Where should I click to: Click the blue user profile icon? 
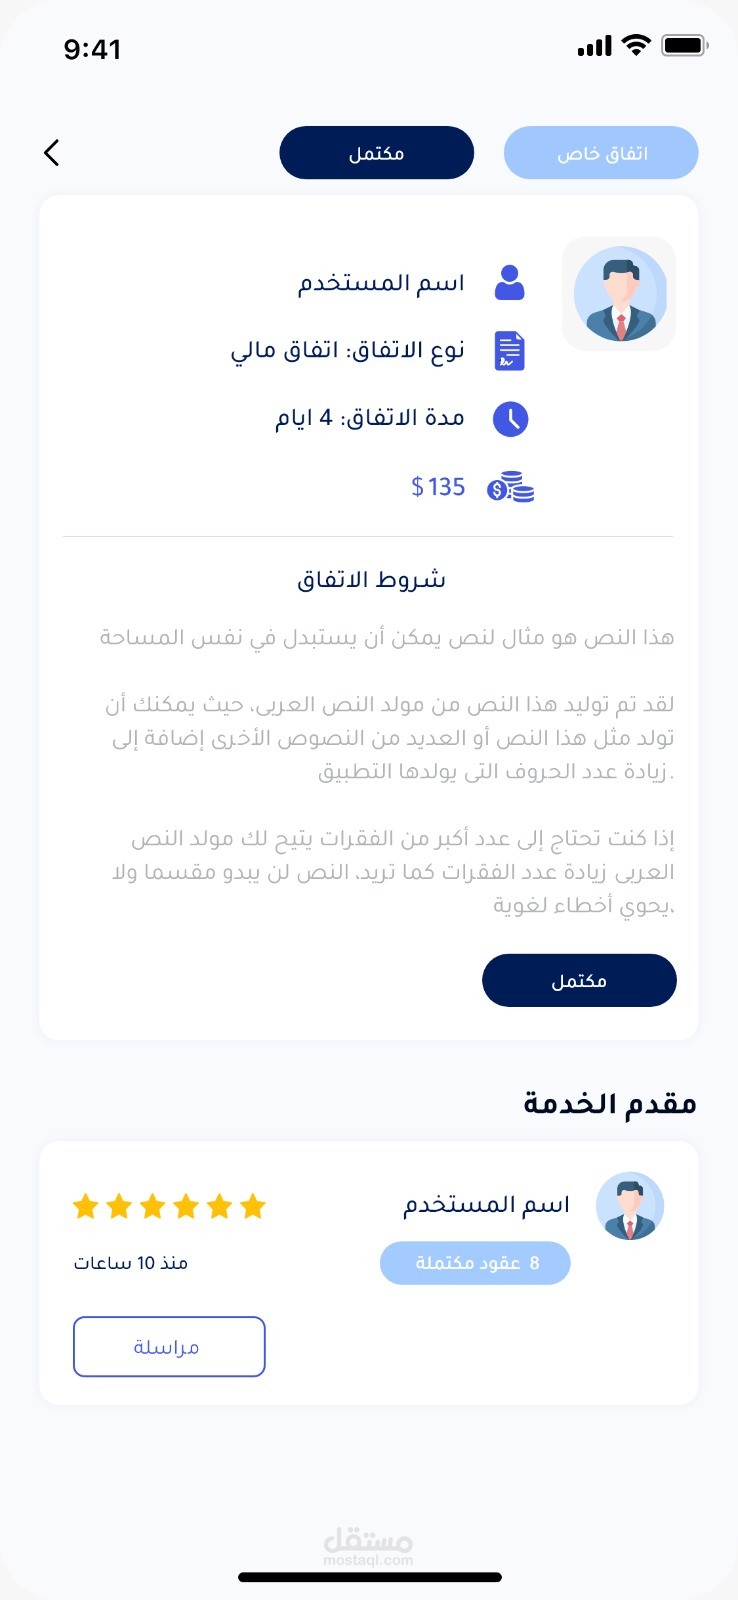(510, 283)
